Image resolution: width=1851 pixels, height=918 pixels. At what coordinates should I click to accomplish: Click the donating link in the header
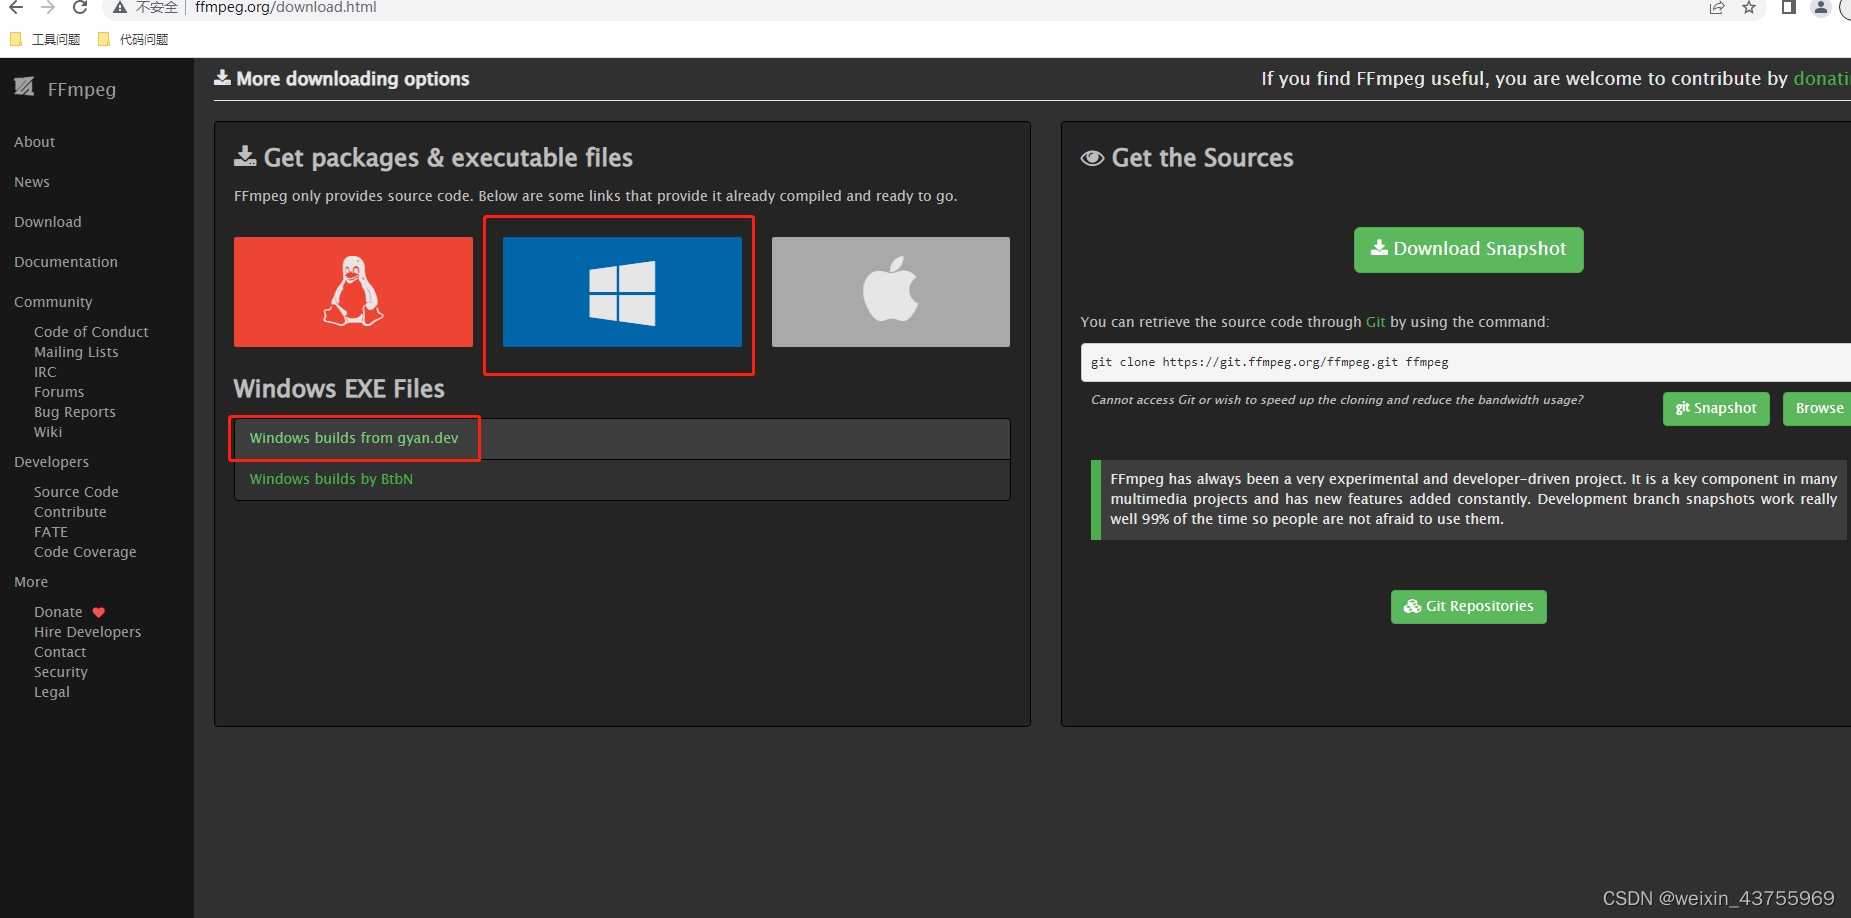click(x=1821, y=78)
